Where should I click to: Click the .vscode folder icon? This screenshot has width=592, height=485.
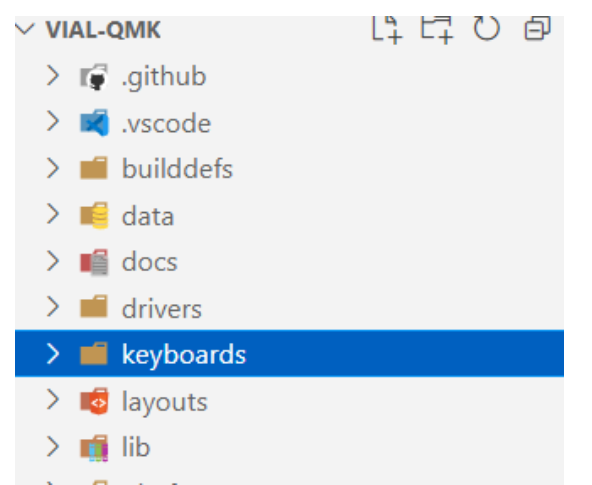pos(94,123)
